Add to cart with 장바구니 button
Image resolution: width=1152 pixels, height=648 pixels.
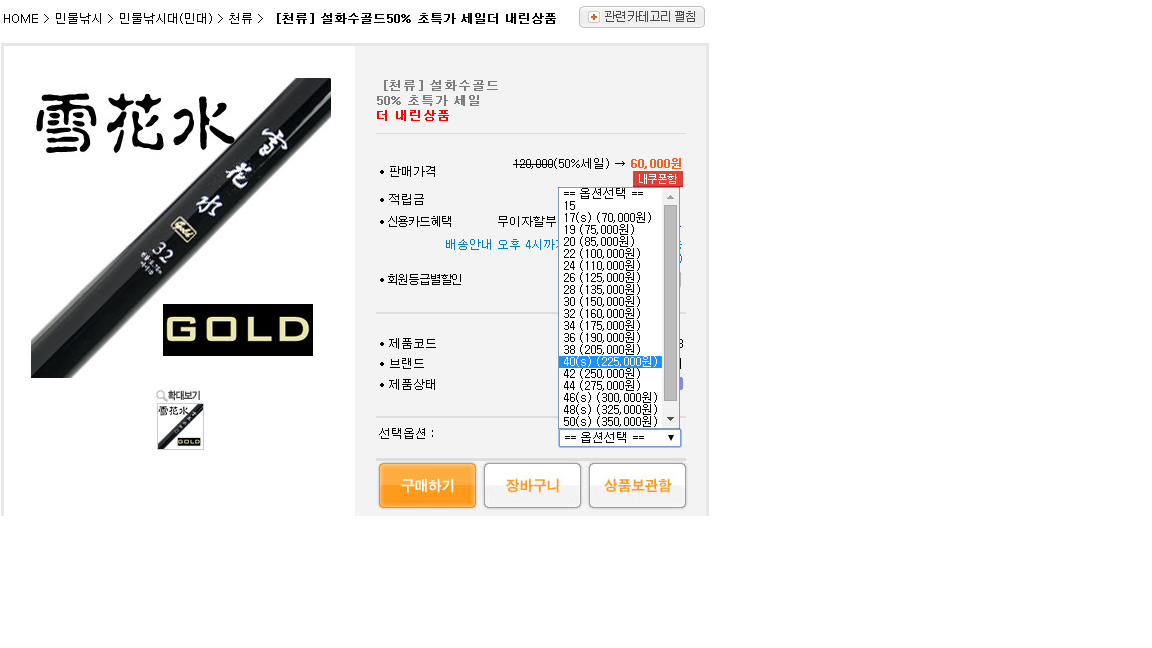click(x=533, y=486)
